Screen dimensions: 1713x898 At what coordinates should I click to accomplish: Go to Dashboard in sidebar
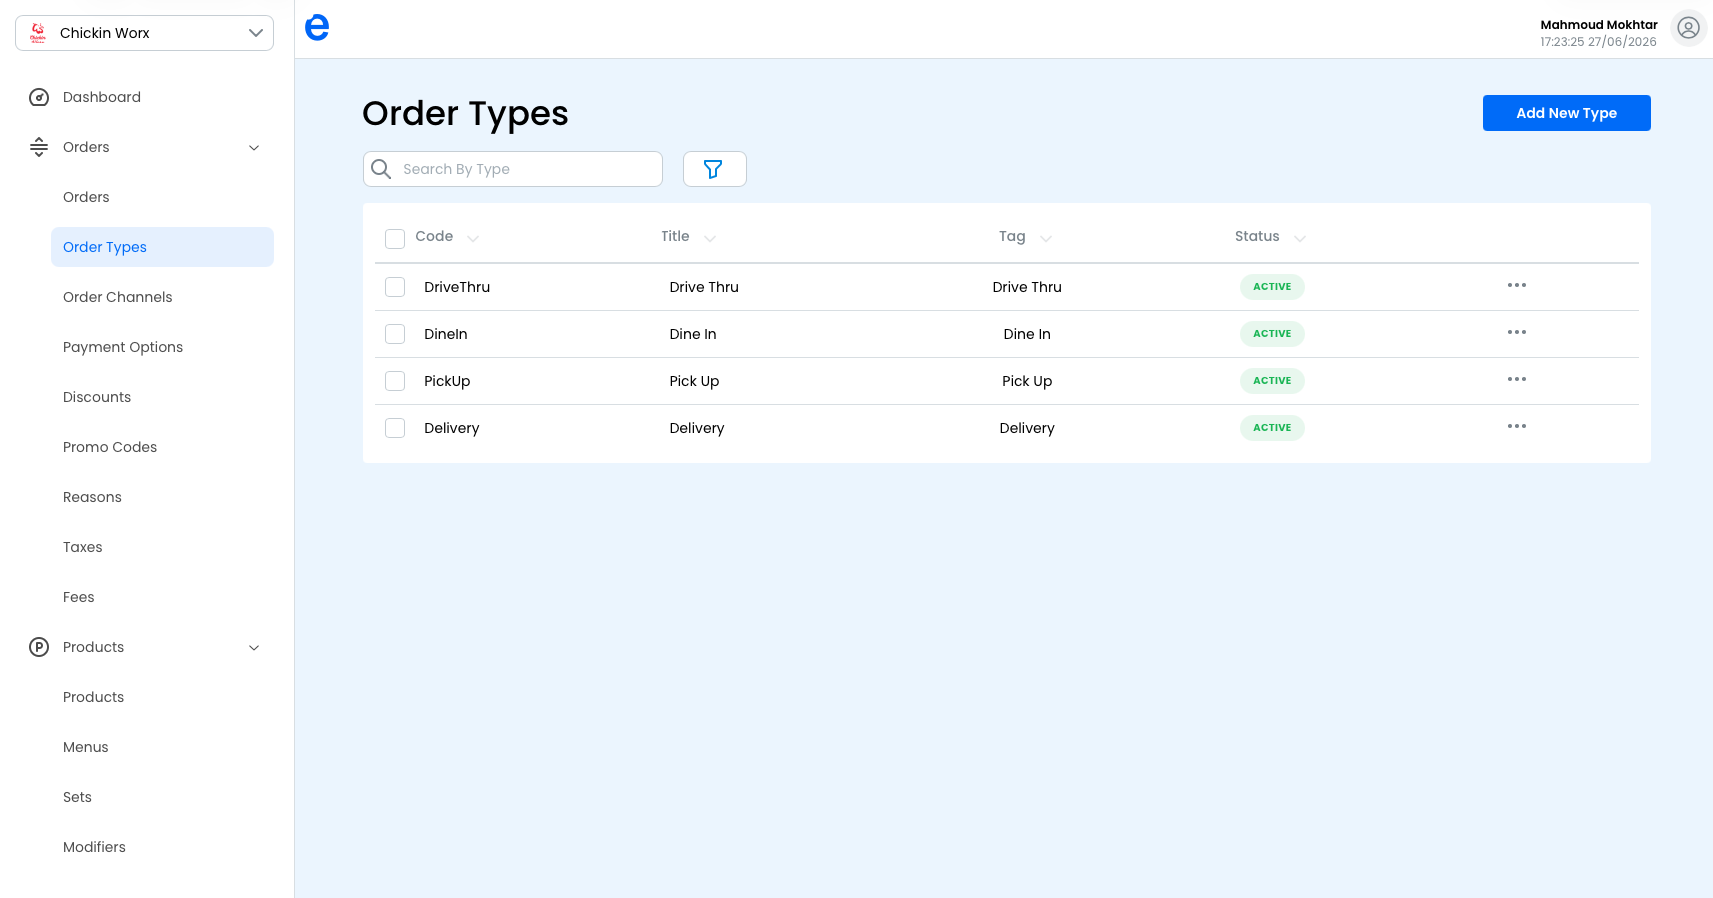(102, 97)
